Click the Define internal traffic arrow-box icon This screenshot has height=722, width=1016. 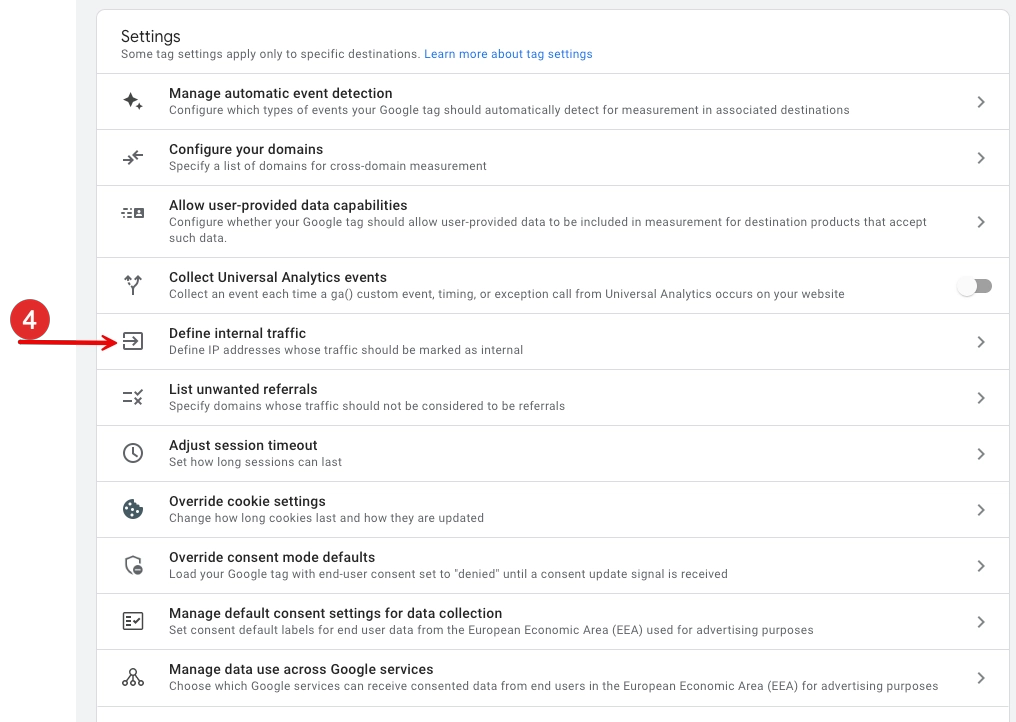(x=133, y=341)
